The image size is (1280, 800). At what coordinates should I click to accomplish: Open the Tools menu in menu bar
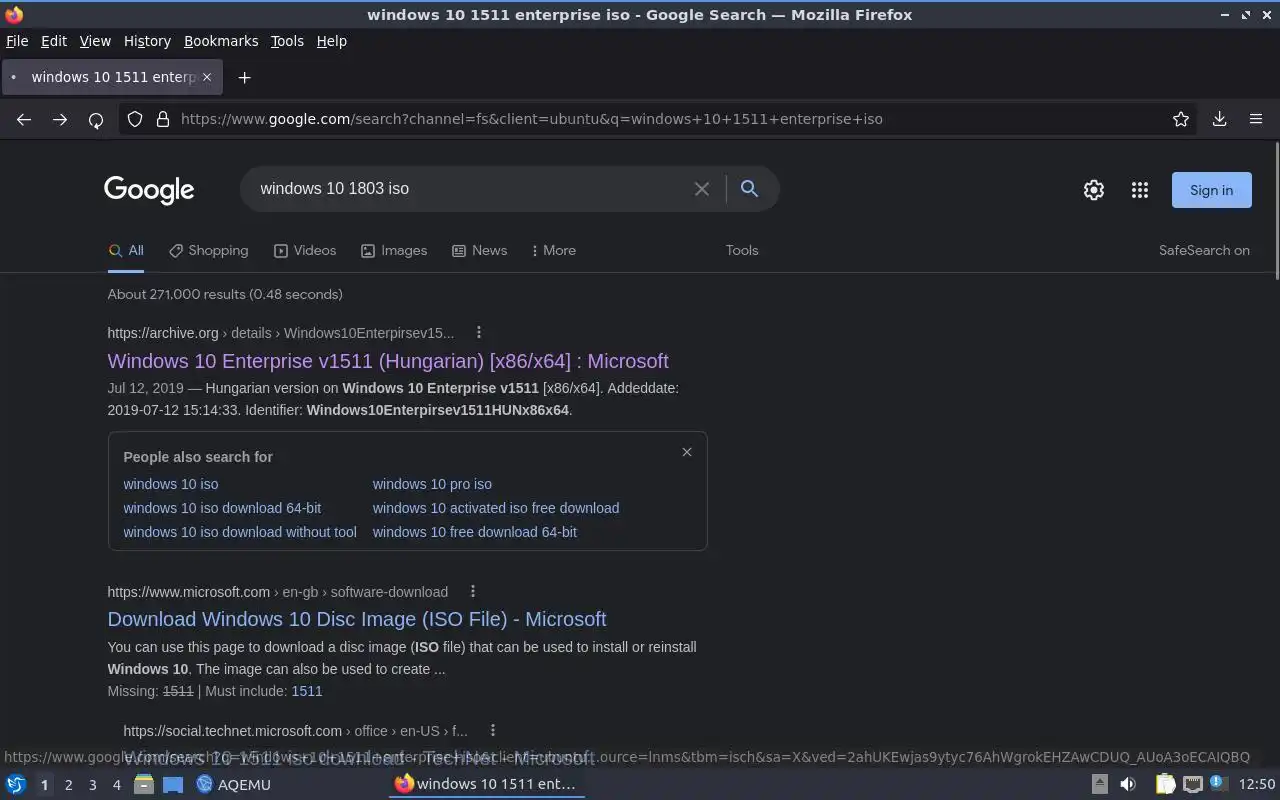click(287, 41)
